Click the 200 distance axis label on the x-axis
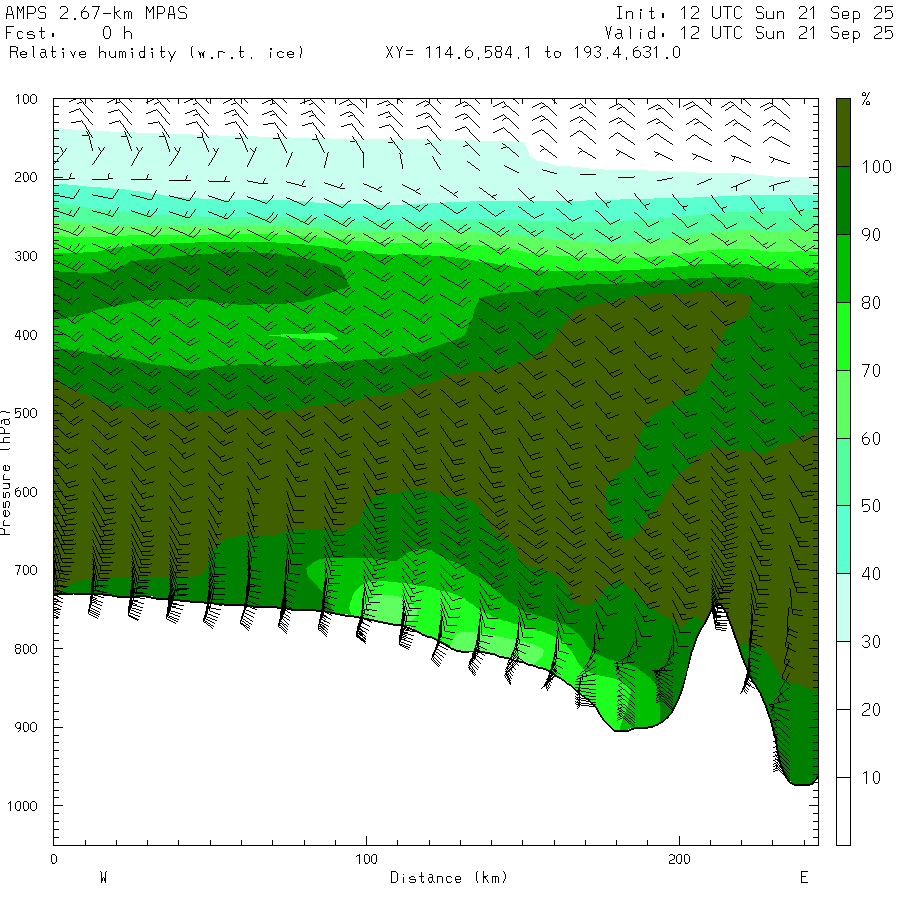 coord(680,859)
